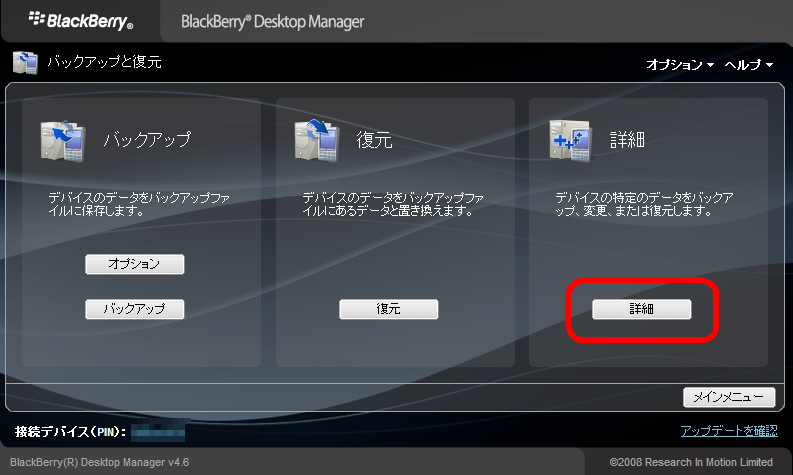Start a backup with the バックアップ button
Screen dimensions: 793x475
(x=135, y=309)
